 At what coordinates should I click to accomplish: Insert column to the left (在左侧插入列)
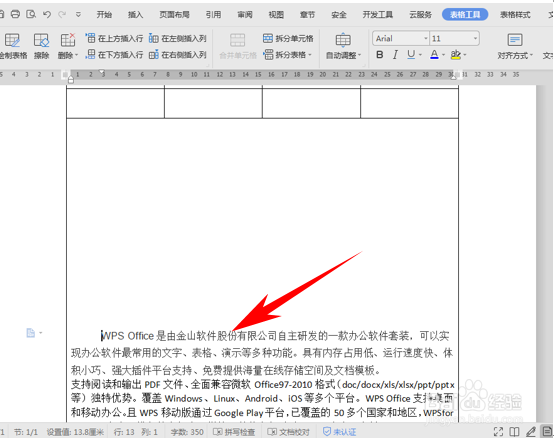[x=178, y=38]
